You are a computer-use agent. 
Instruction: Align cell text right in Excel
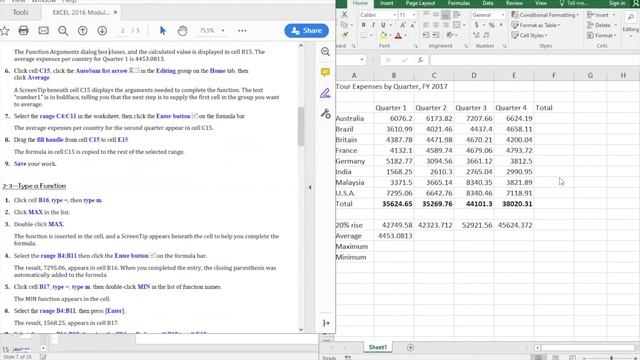pyautogui.click(x=445, y=25)
